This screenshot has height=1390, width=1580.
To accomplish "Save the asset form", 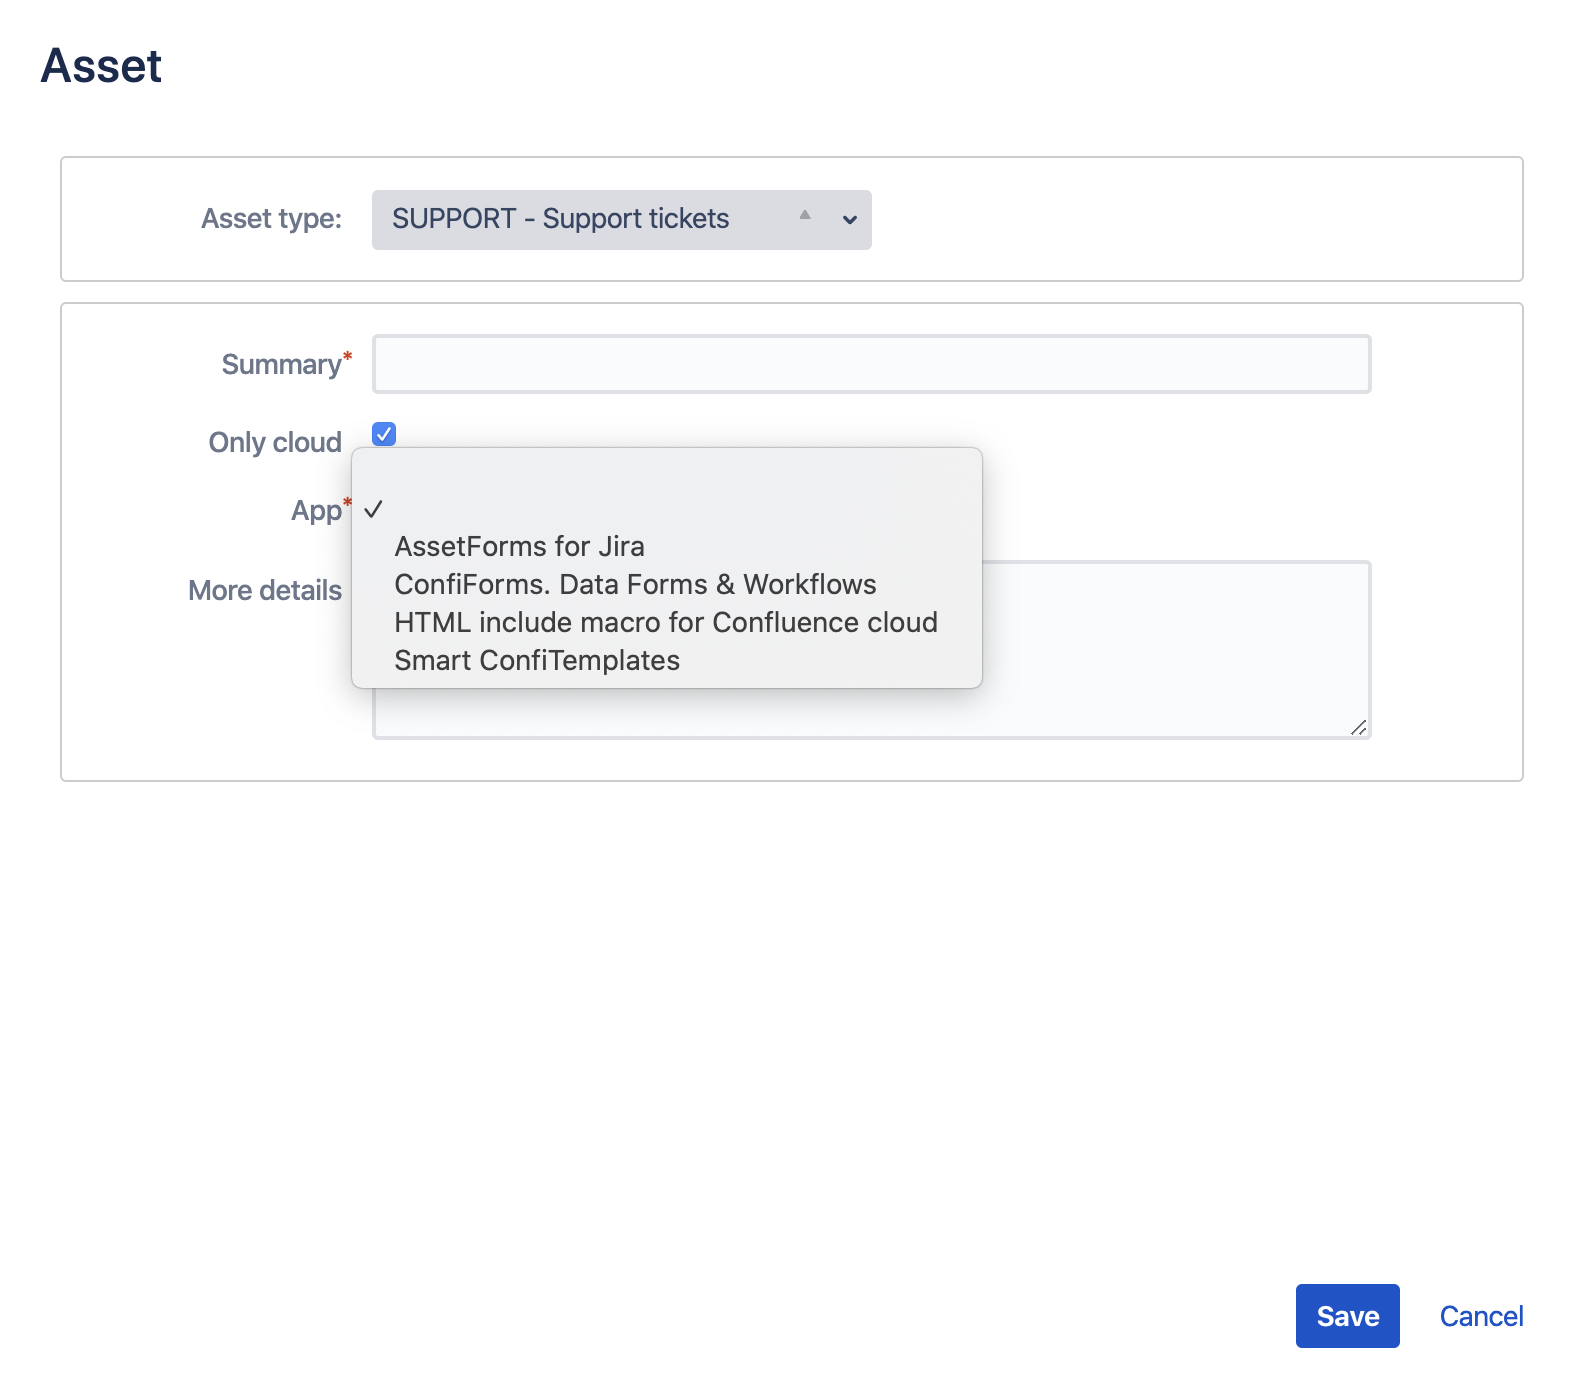I will tap(1347, 1316).
